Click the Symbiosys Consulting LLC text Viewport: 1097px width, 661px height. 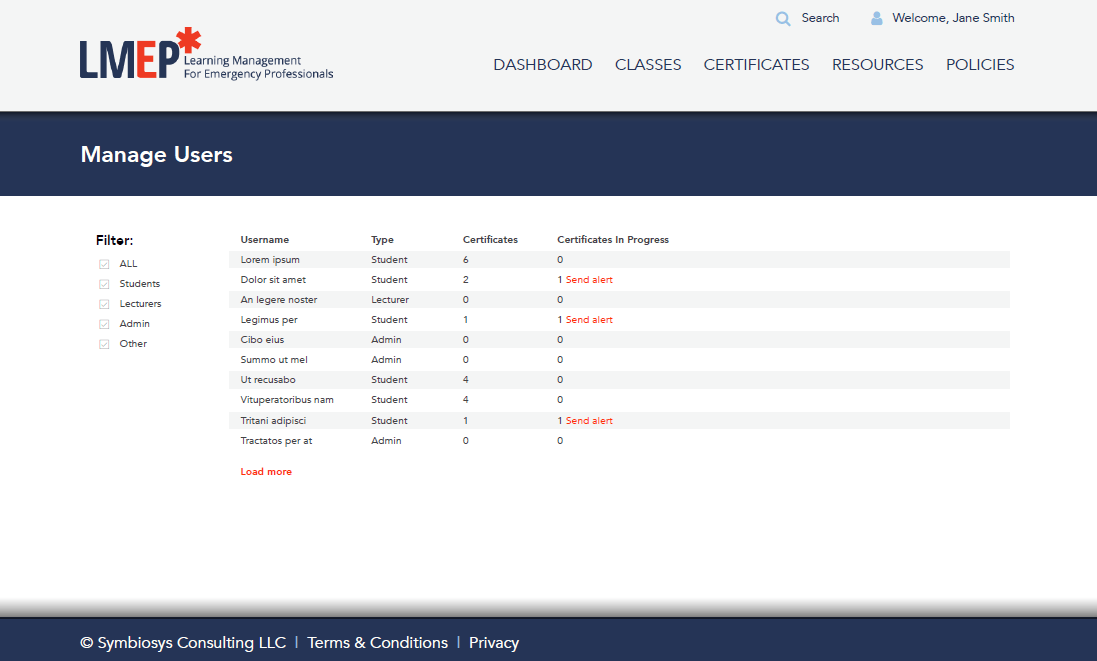(x=183, y=643)
